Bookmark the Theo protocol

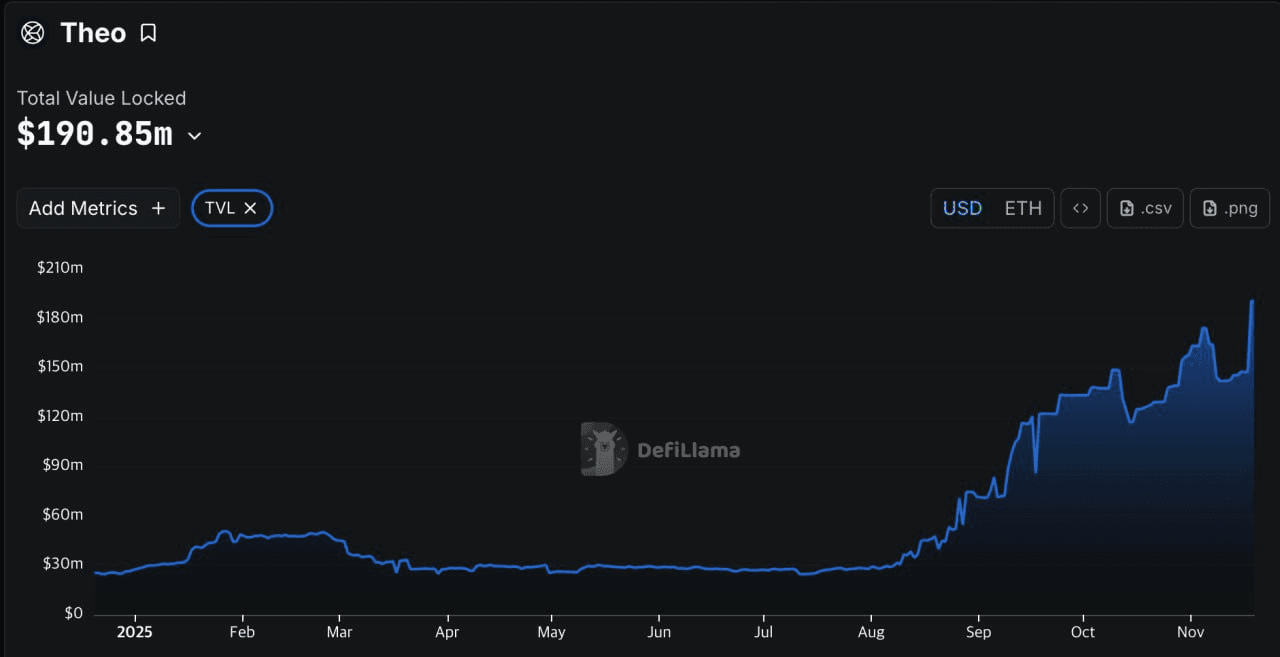[148, 33]
